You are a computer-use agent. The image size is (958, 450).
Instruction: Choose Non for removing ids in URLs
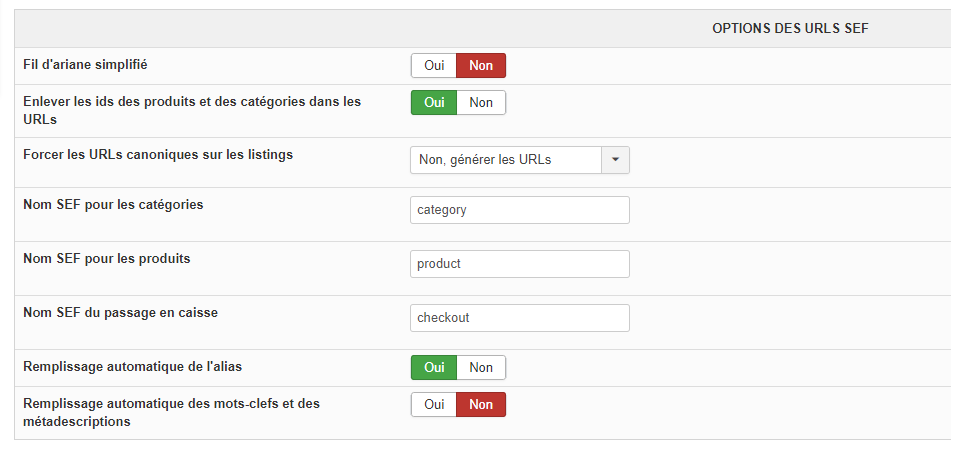click(481, 103)
